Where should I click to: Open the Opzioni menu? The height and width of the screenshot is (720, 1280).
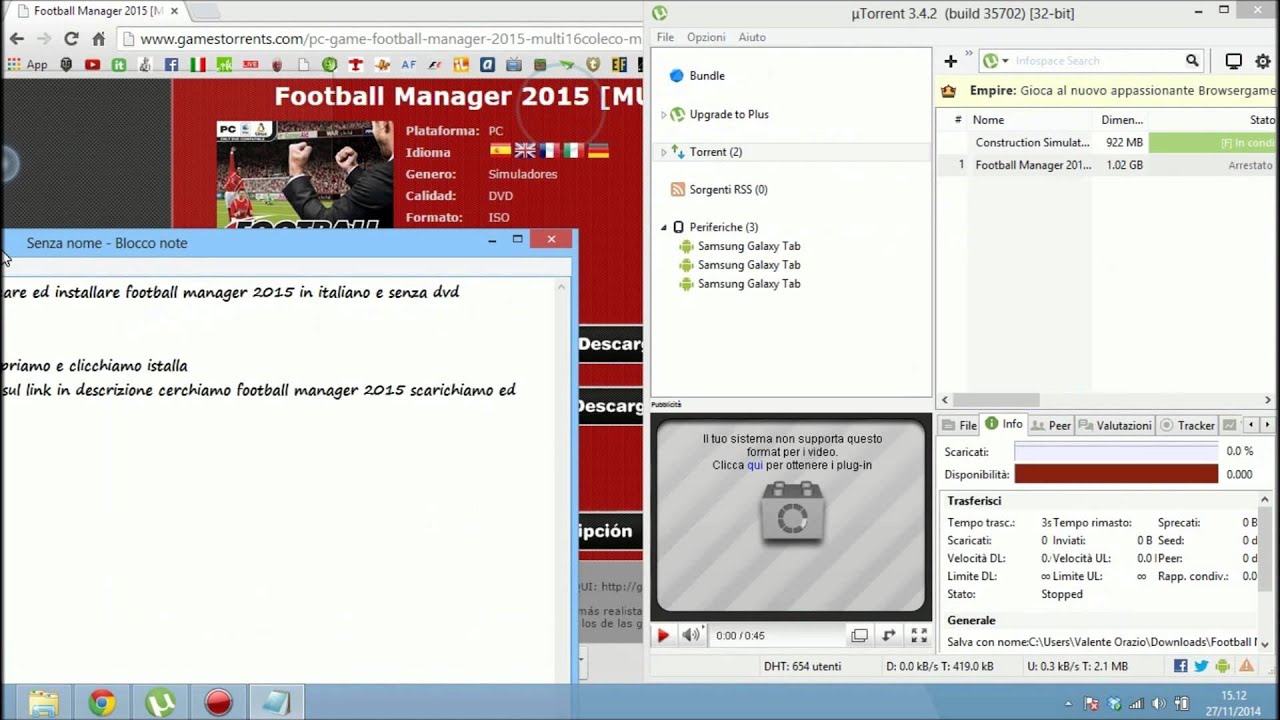click(706, 37)
